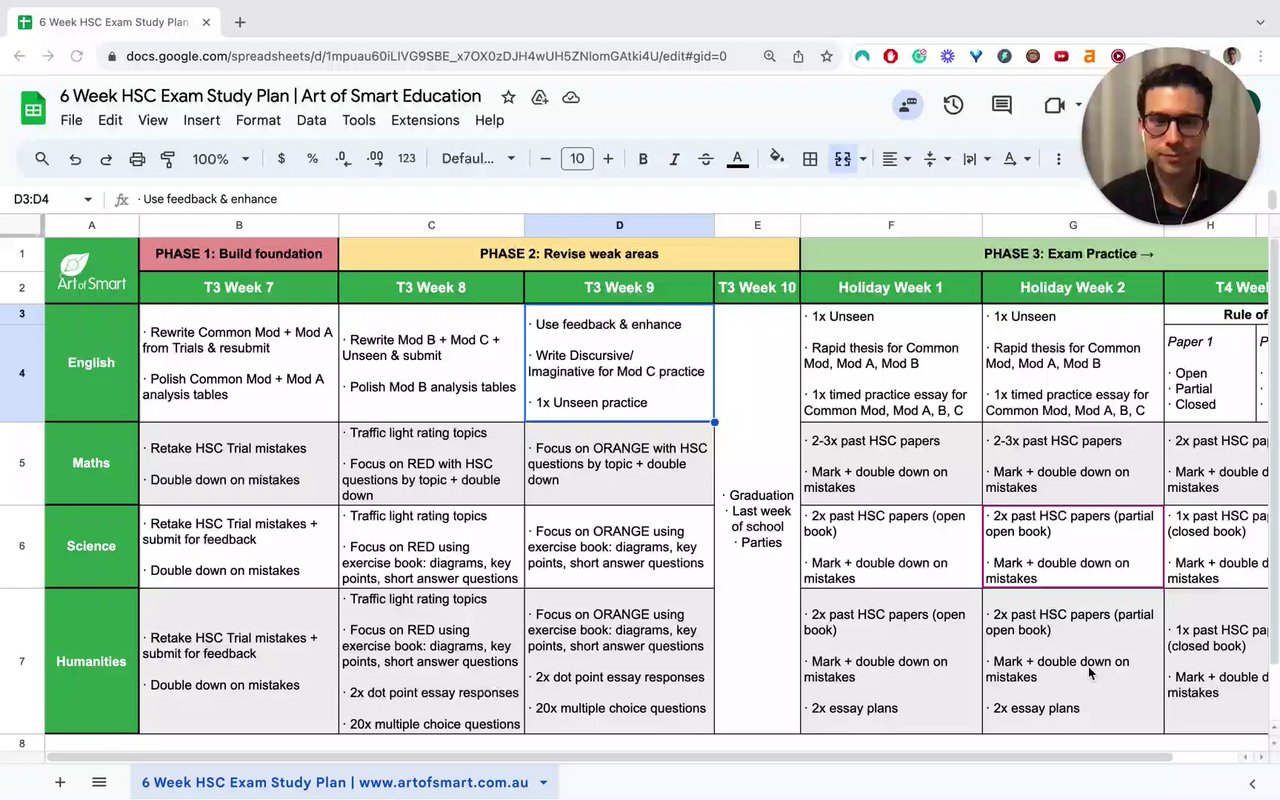Click the font size field
This screenshot has height=800, width=1280.
click(x=577, y=159)
